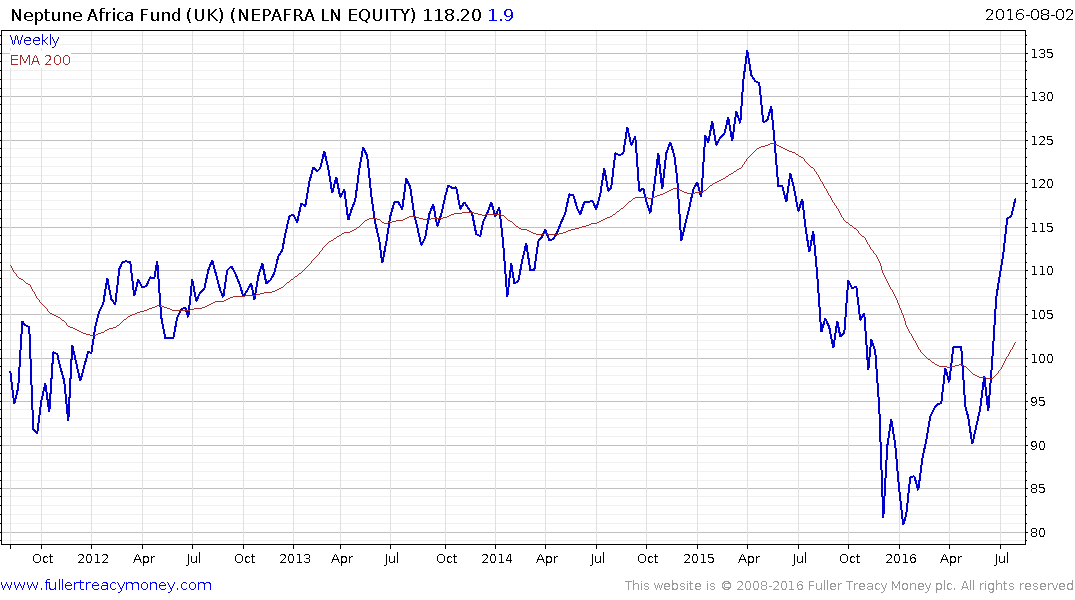Click the copyright notice for Fuller Treacy Money plc
Viewport: 1075px width, 600px height.
(849, 586)
